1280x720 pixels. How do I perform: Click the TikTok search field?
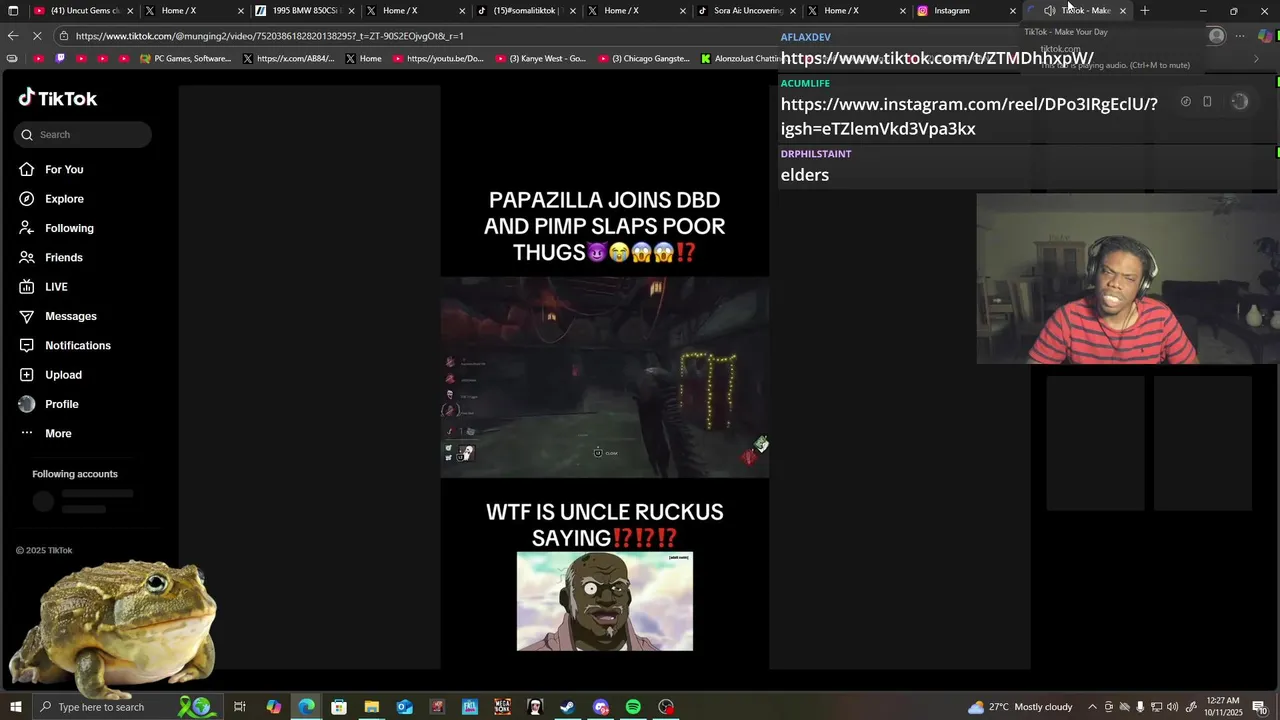coord(83,134)
